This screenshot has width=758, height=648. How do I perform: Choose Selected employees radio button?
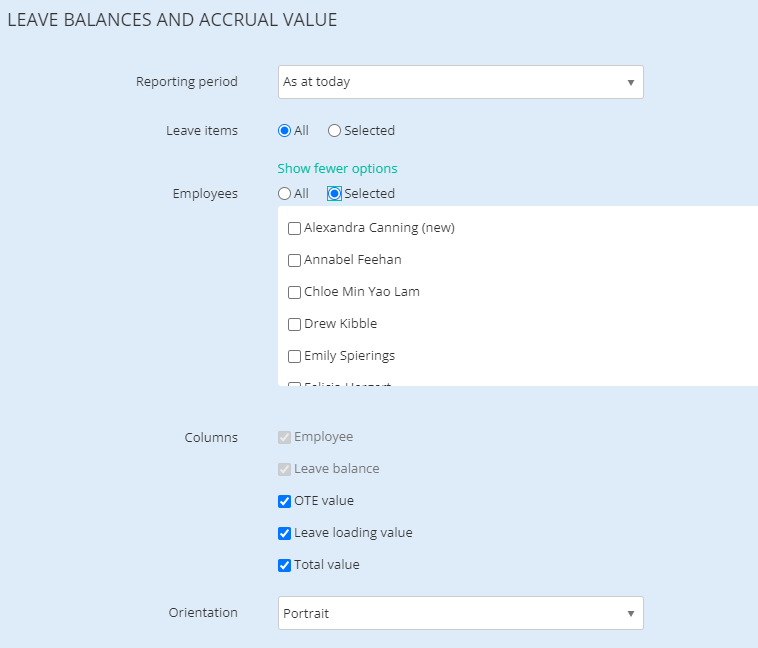335,194
